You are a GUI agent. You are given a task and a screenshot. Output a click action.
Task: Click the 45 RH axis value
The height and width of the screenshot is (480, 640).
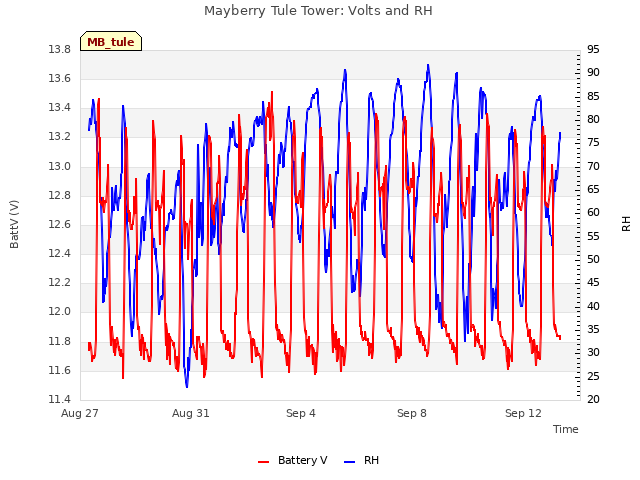[x=593, y=282]
